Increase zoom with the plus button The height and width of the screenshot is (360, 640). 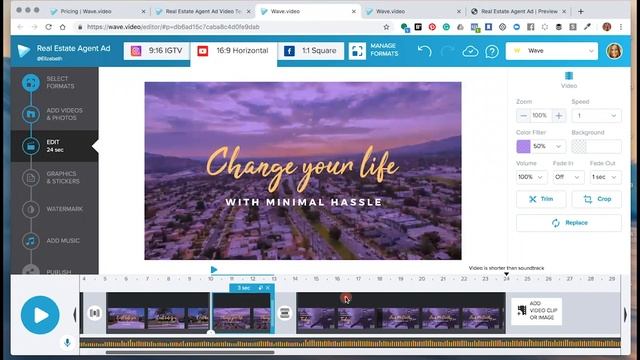[x=559, y=116]
